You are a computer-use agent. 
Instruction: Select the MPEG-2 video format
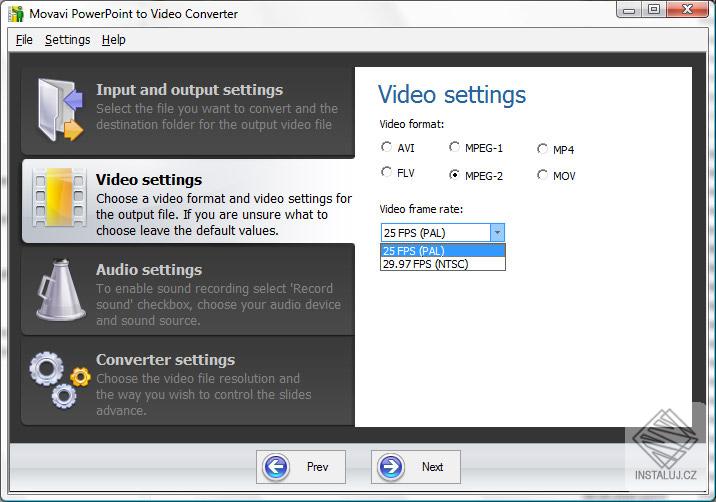click(x=454, y=175)
